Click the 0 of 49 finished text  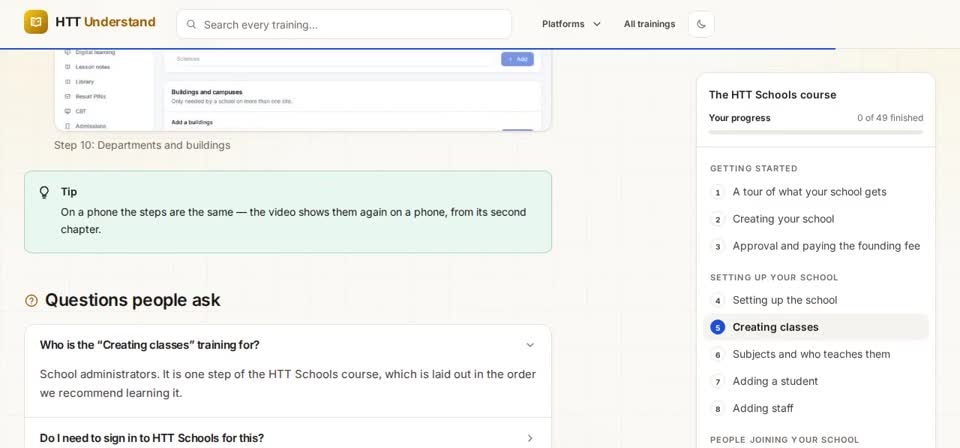(x=890, y=118)
